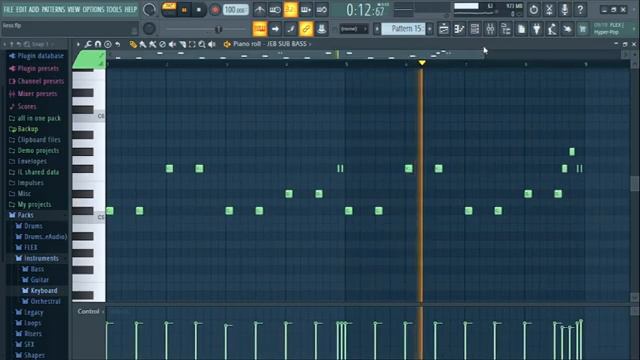
Task: Collapse the Instruments folder
Action: [41, 258]
